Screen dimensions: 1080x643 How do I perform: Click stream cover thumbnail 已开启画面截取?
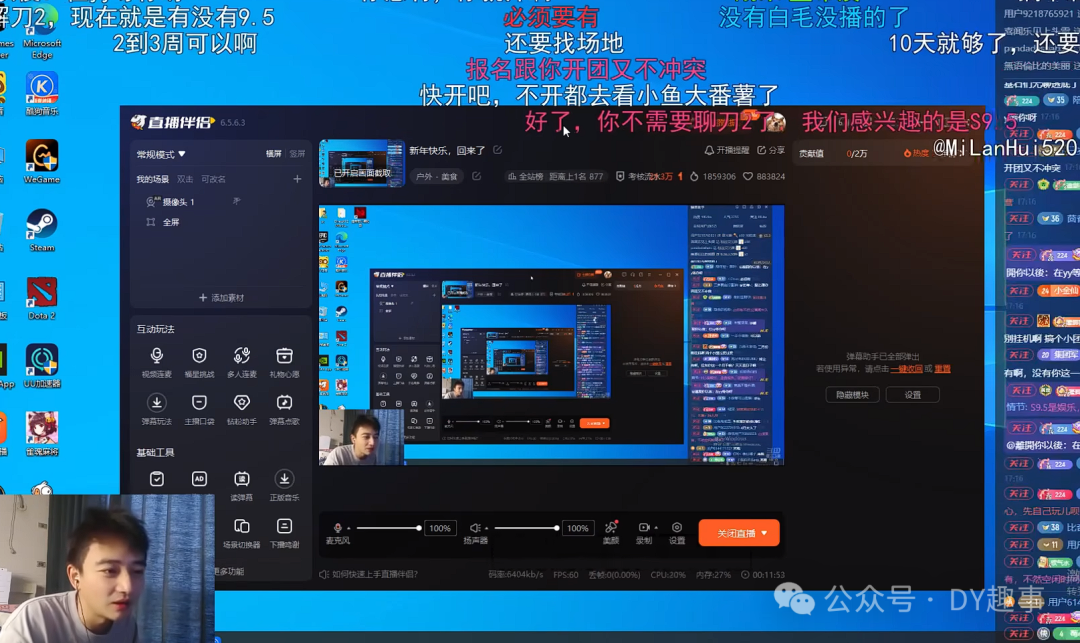click(362, 163)
